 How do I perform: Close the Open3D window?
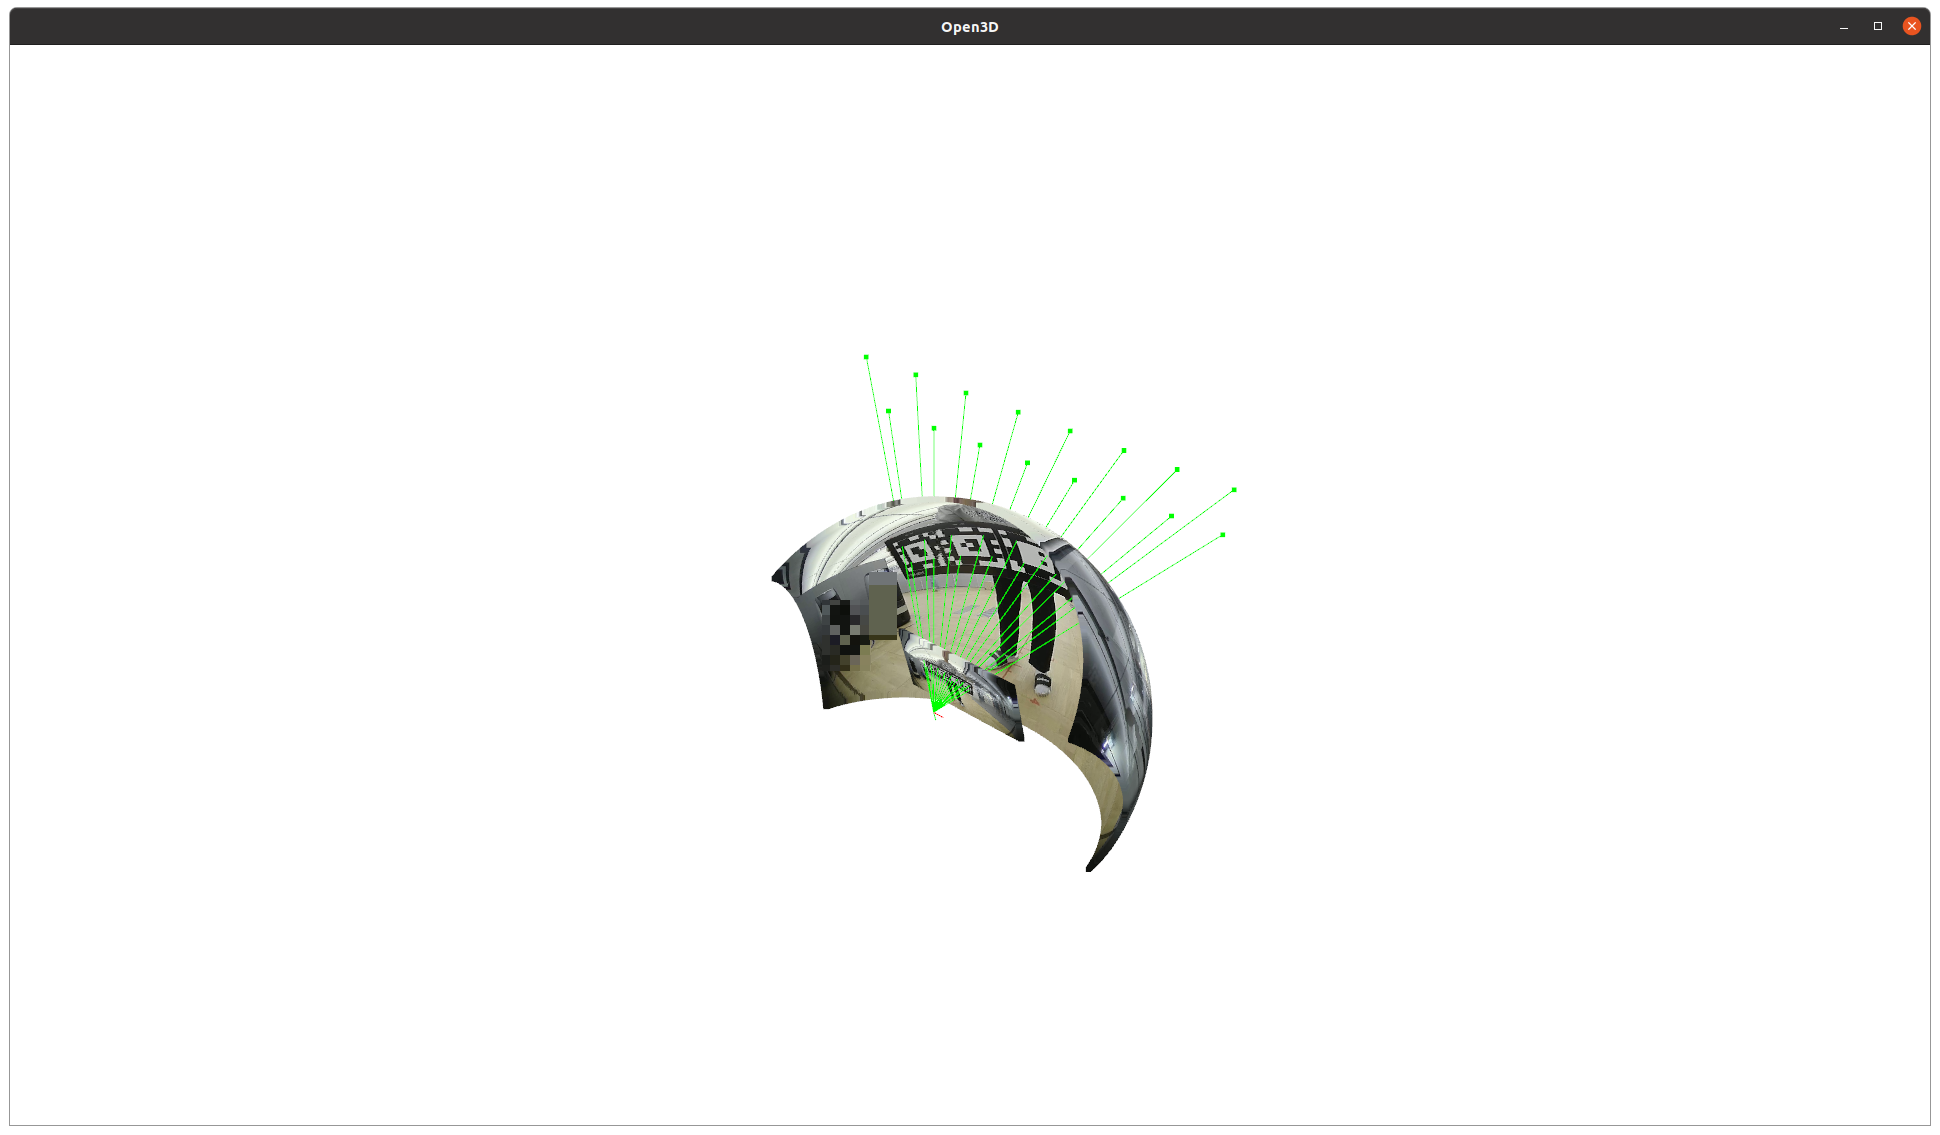pos(1911,27)
